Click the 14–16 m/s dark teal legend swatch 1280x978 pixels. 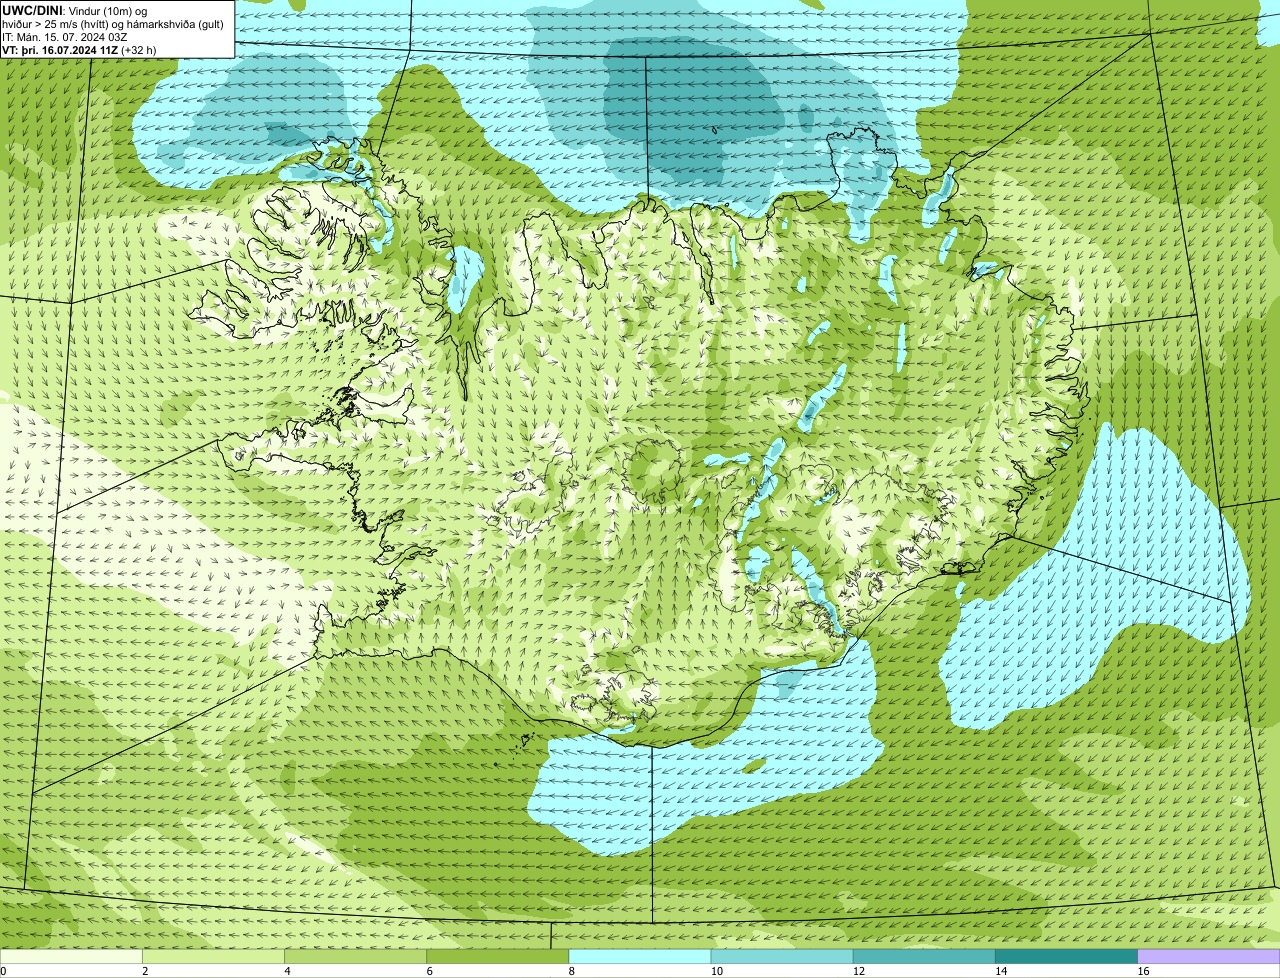1067,956
